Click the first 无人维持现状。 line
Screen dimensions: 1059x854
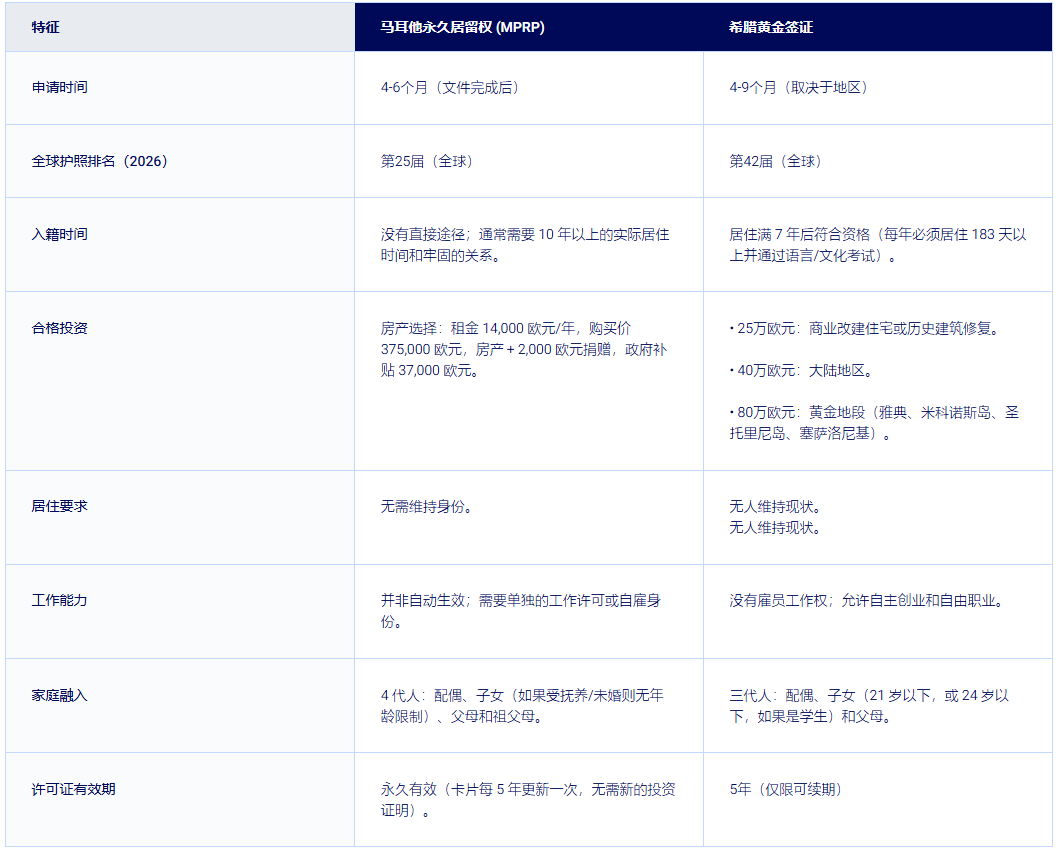[x=775, y=507]
